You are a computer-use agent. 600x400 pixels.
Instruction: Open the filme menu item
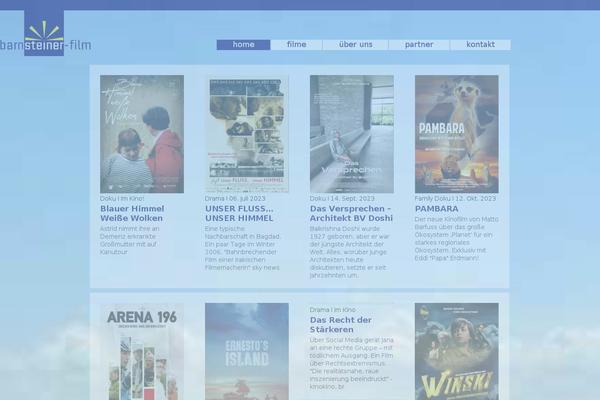pyautogui.click(x=297, y=45)
